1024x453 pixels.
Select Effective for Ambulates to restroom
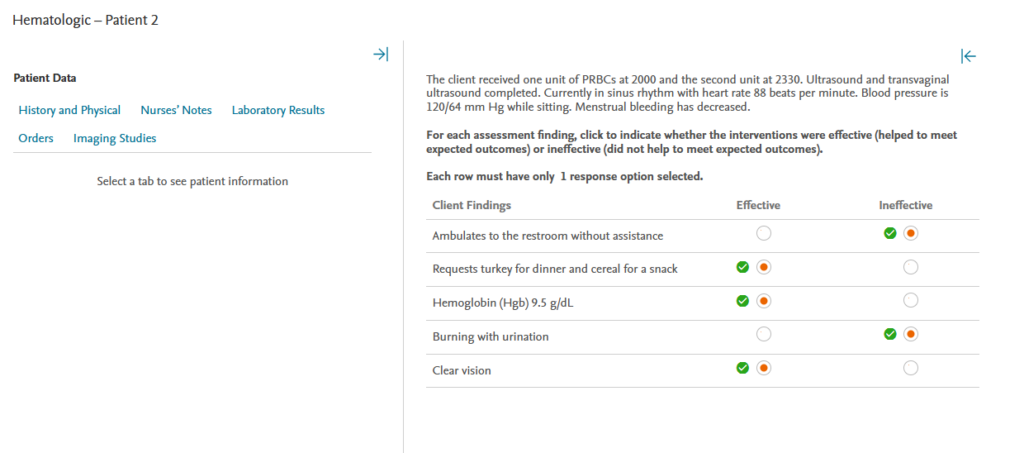click(x=764, y=234)
